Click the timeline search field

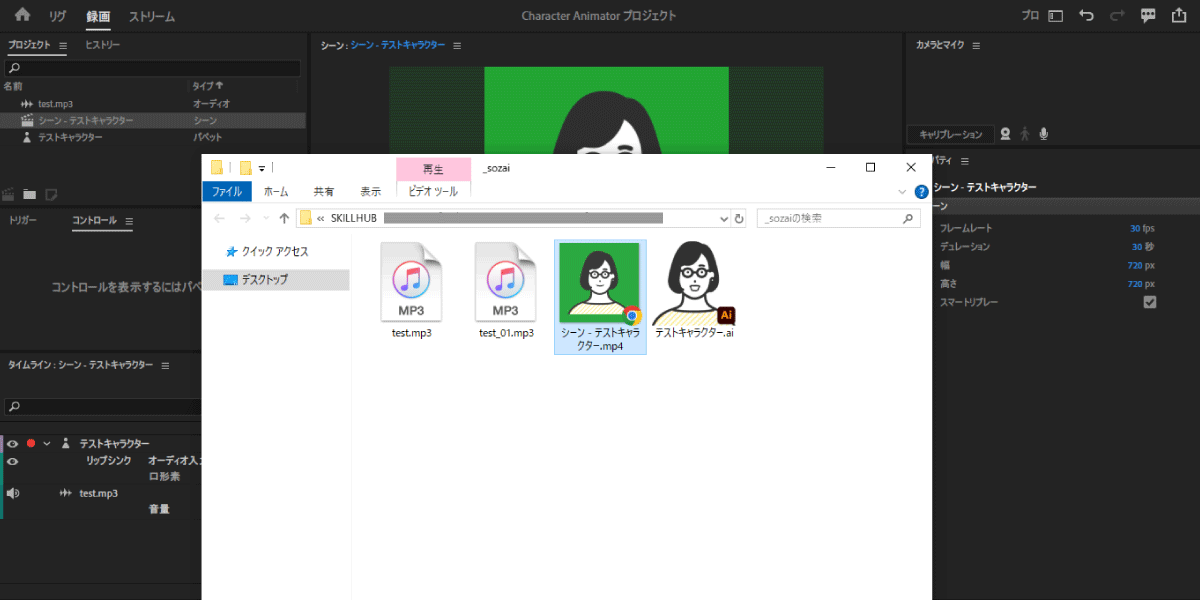102,407
